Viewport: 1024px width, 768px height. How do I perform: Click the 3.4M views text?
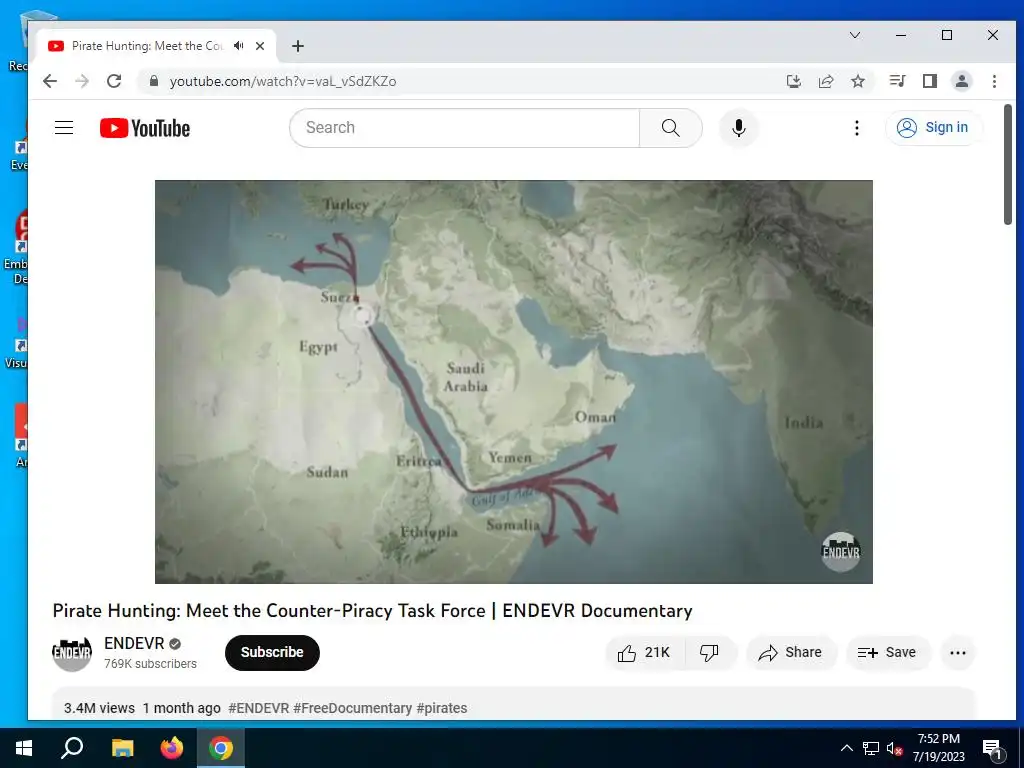[99, 708]
